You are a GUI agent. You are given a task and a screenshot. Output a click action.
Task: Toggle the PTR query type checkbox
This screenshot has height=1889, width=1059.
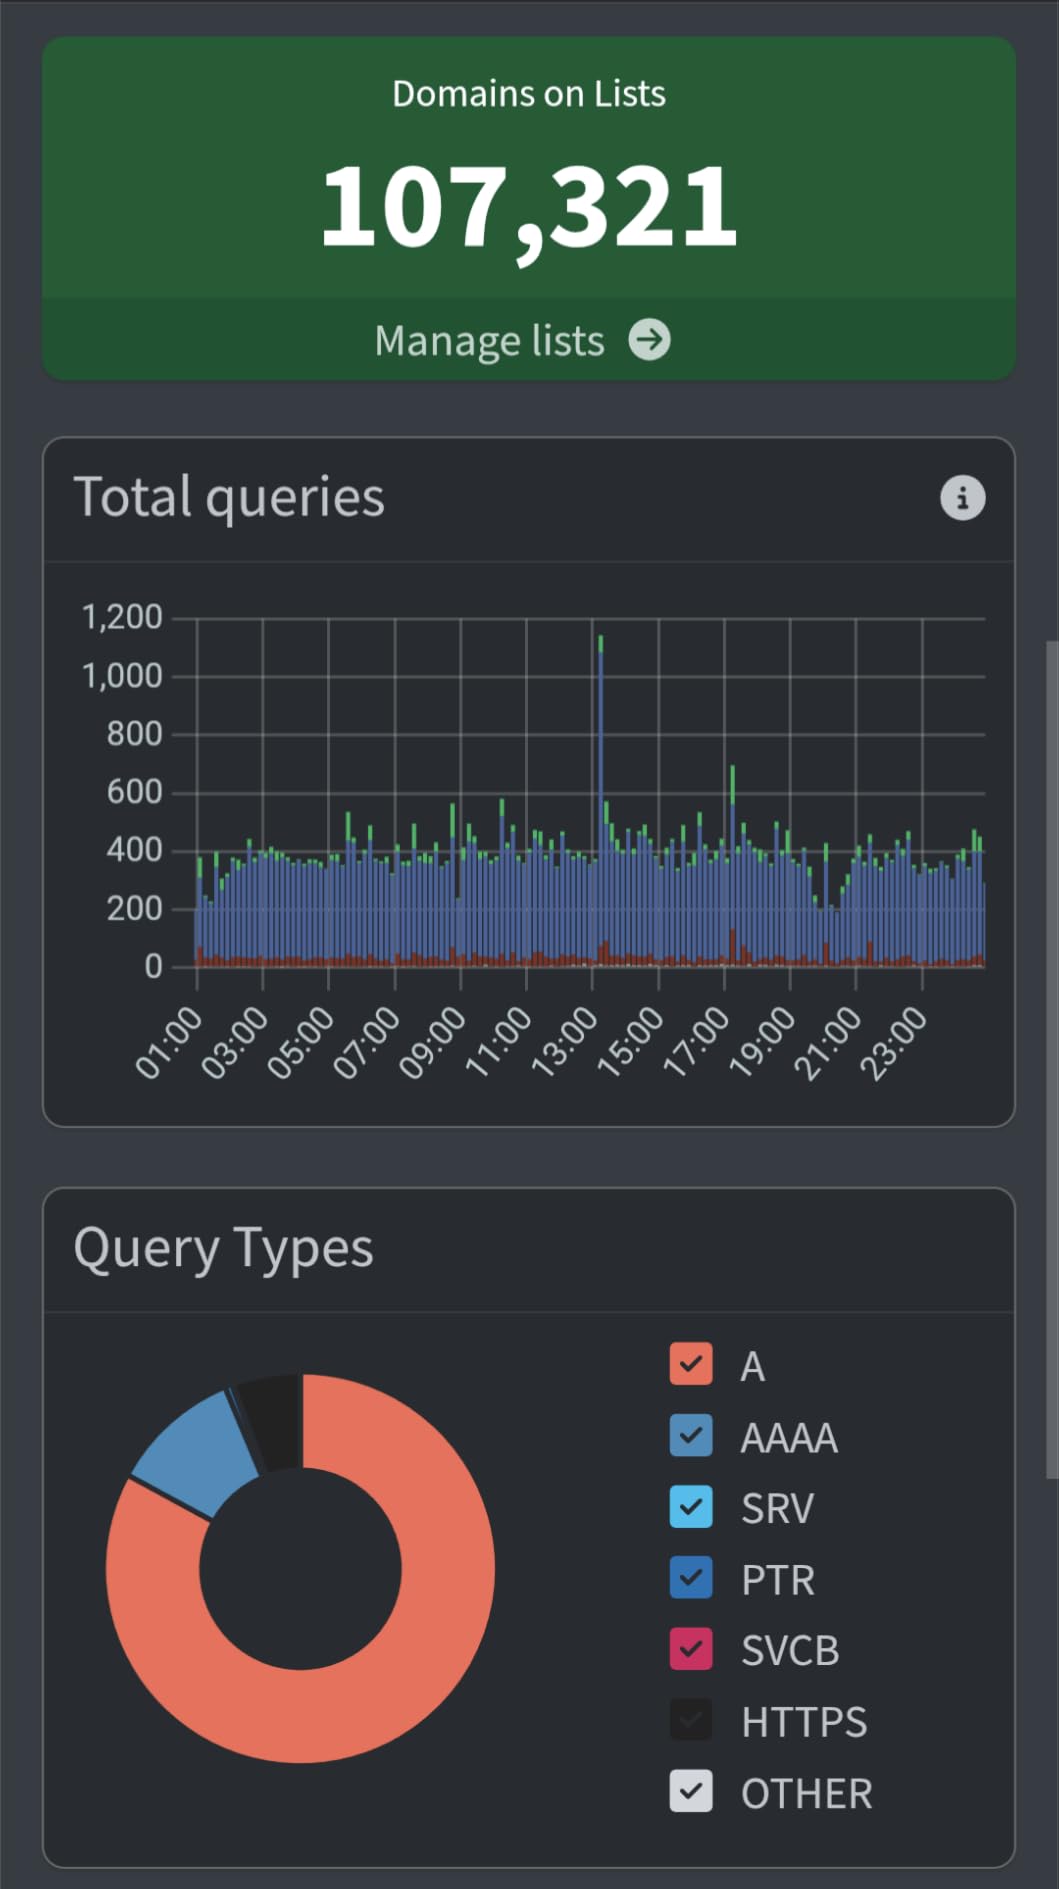(x=691, y=1578)
